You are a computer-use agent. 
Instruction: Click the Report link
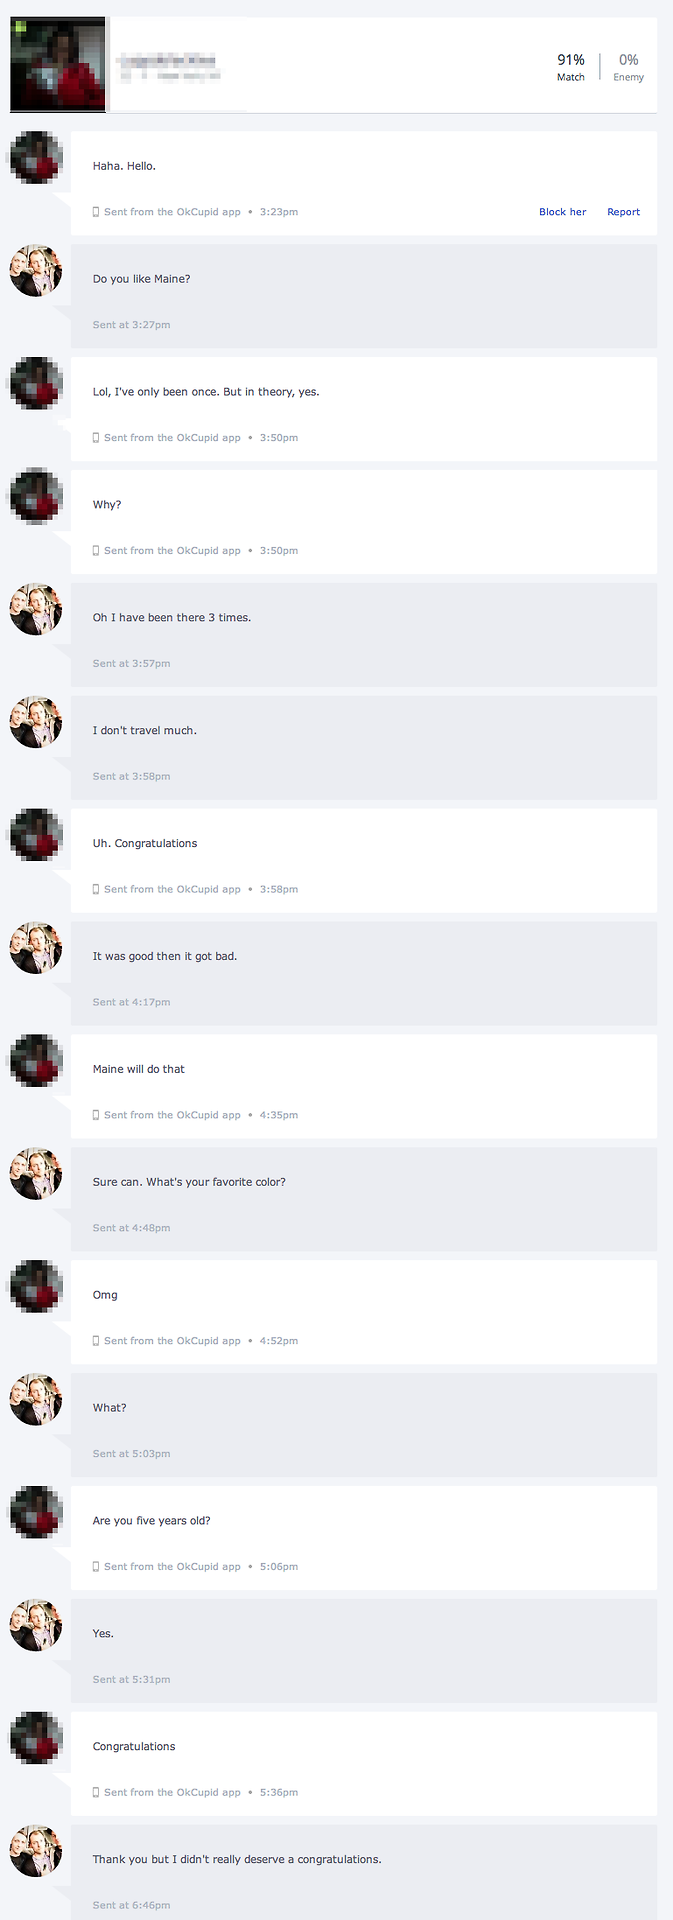pyautogui.click(x=623, y=212)
